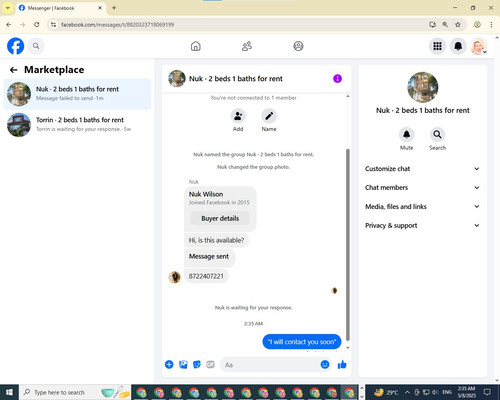Search in conversation using the Search icon
The image size is (500, 400).
437,134
